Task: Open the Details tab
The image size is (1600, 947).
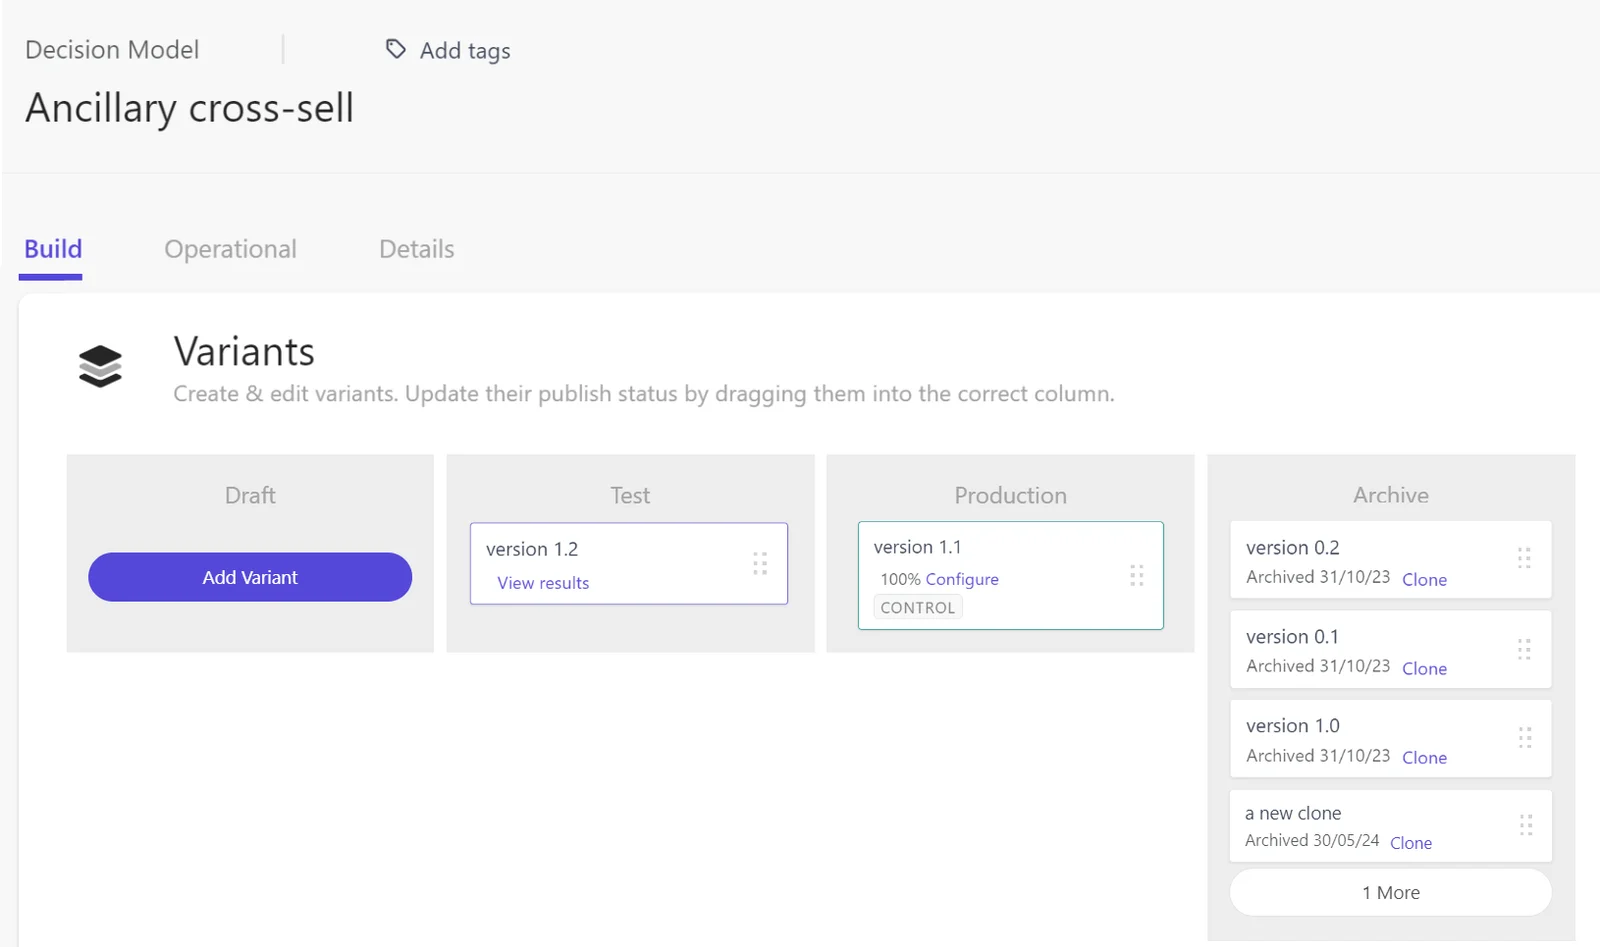Action: pyautogui.click(x=416, y=249)
